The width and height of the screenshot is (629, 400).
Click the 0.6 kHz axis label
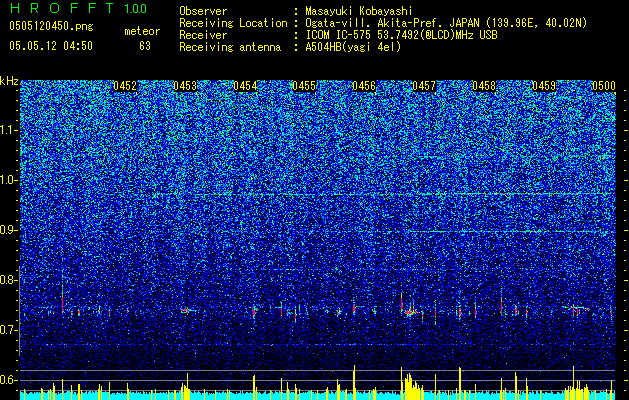tap(8, 380)
